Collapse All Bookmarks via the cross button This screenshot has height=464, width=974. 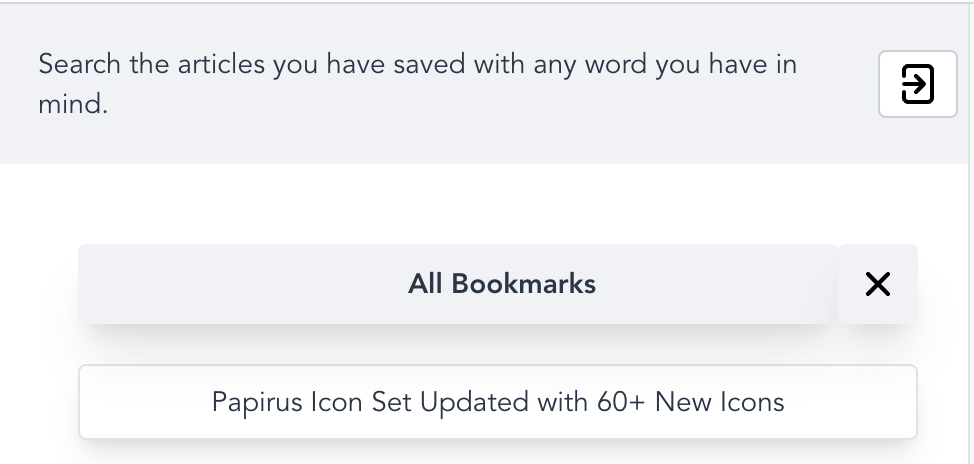point(878,284)
